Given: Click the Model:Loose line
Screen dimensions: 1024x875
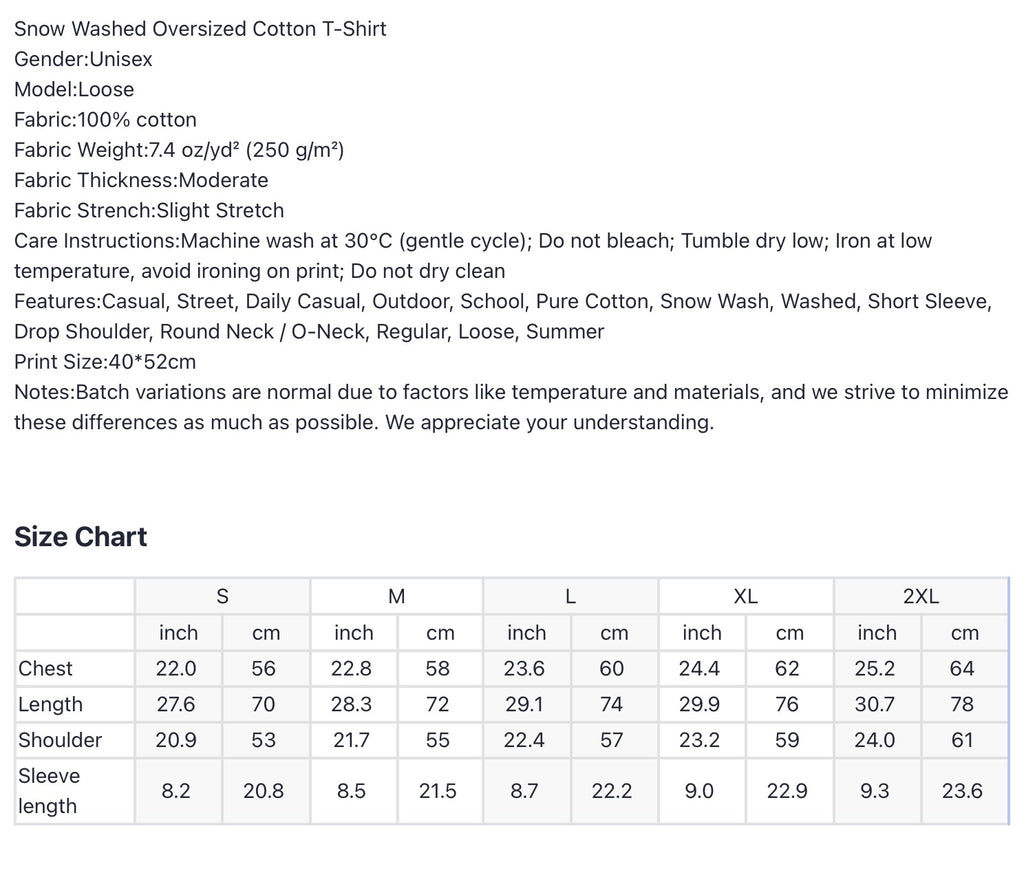Looking at the screenshot, I should [x=74, y=89].
